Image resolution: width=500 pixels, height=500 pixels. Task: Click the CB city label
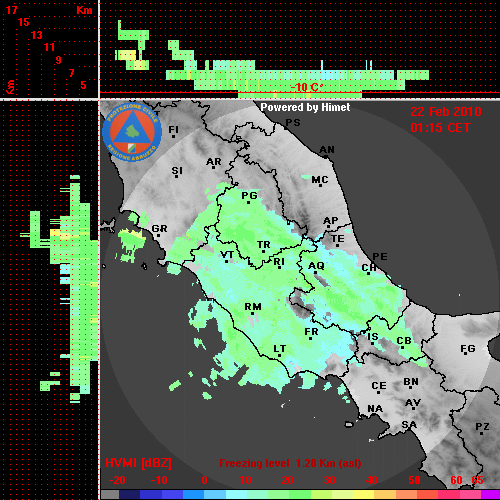[x=404, y=341]
